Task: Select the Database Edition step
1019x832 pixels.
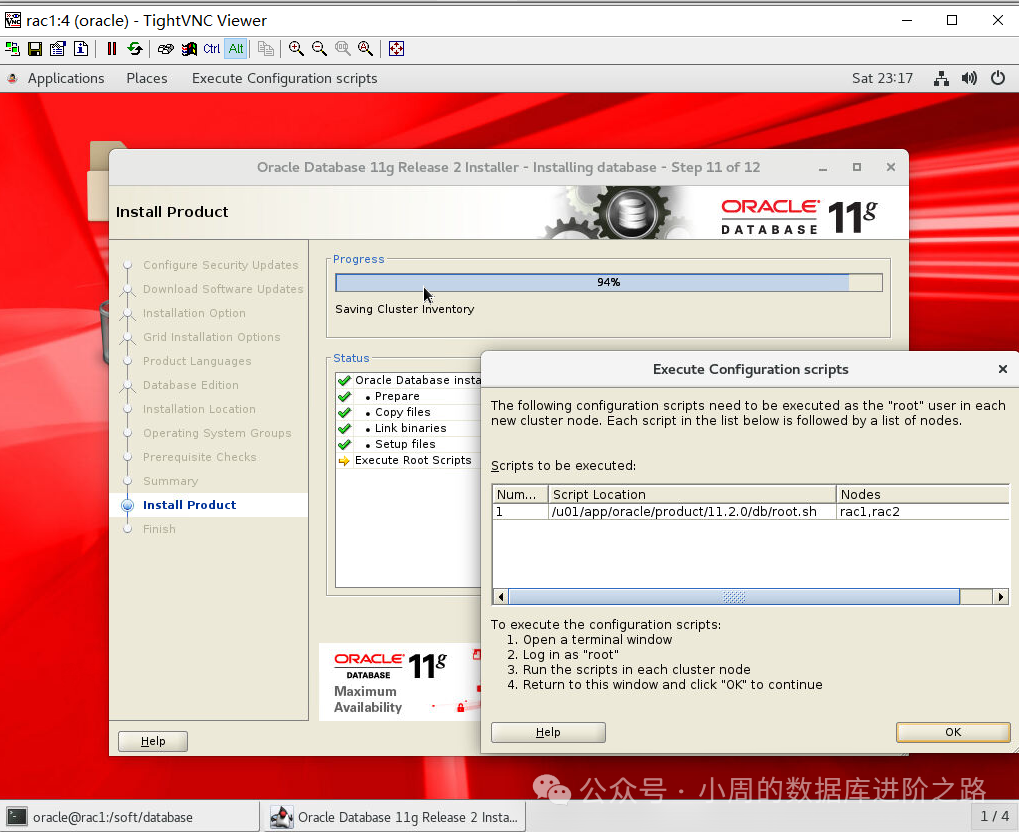Action: (x=190, y=385)
